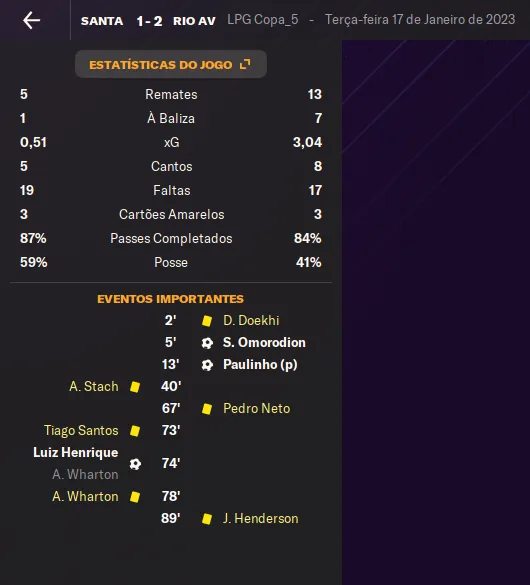Click A. Stach's yellow card icon
The width and height of the screenshot is (530, 585).
[x=135, y=387]
